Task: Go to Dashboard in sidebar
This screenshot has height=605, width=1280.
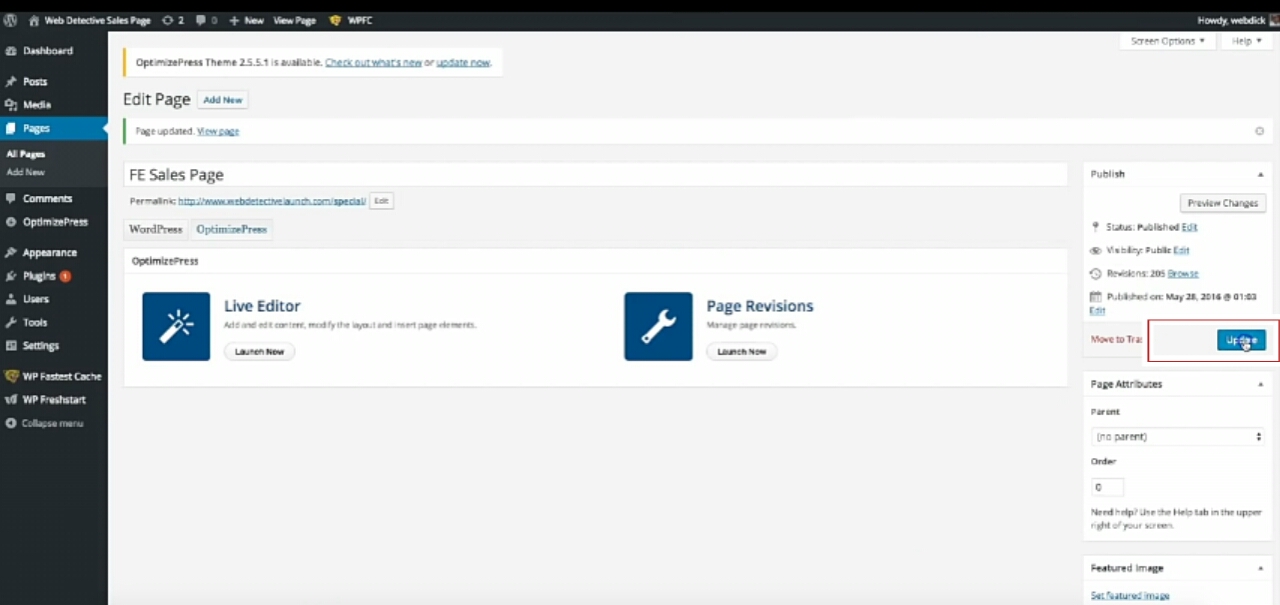Action: (x=48, y=51)
